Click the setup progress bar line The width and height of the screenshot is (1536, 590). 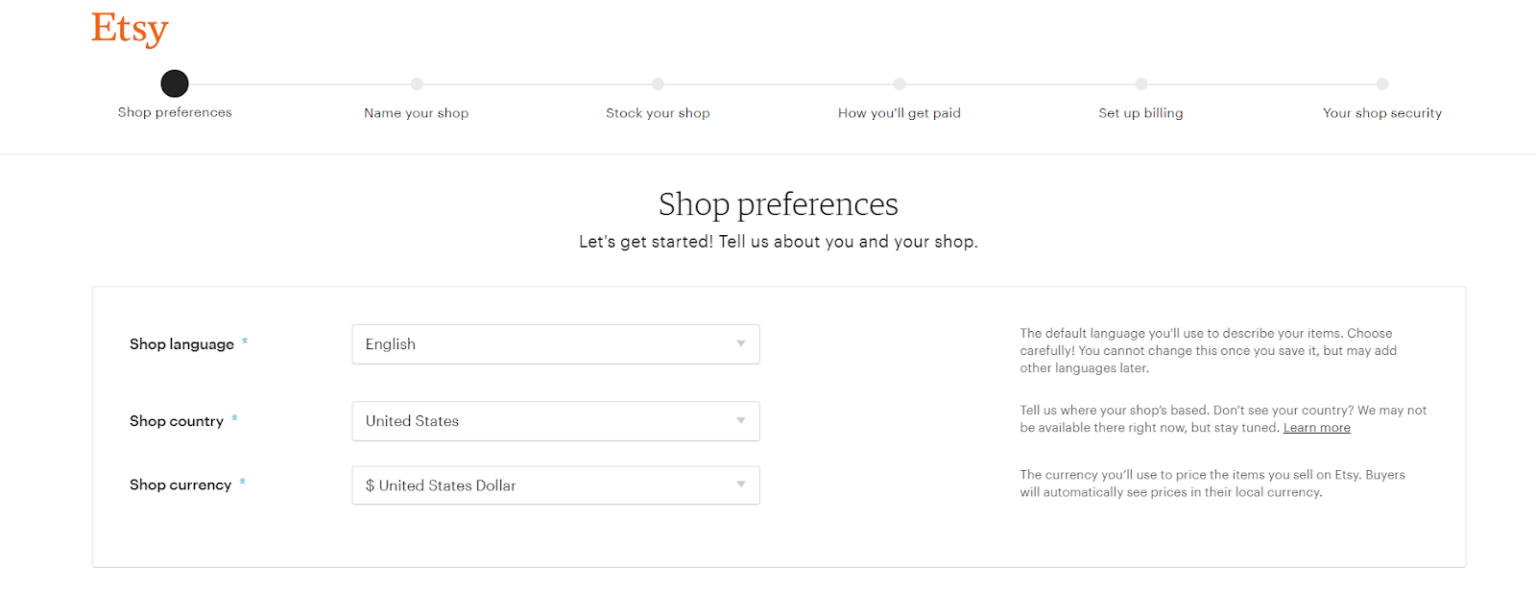click(780, 84)
